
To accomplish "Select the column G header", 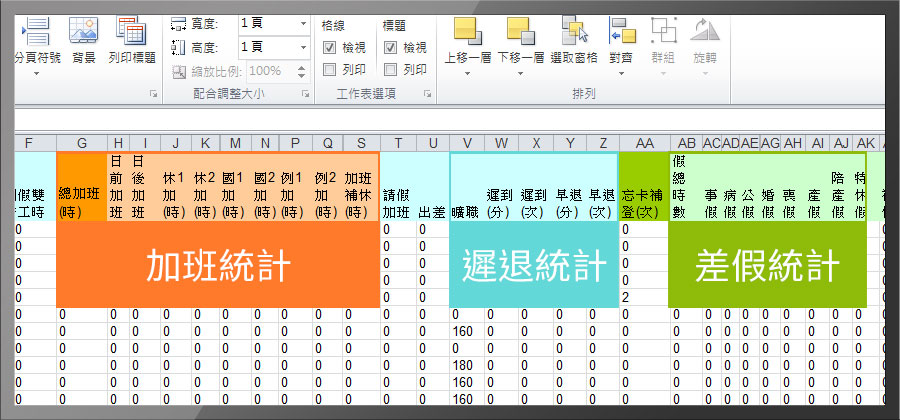I will (81, 143).
